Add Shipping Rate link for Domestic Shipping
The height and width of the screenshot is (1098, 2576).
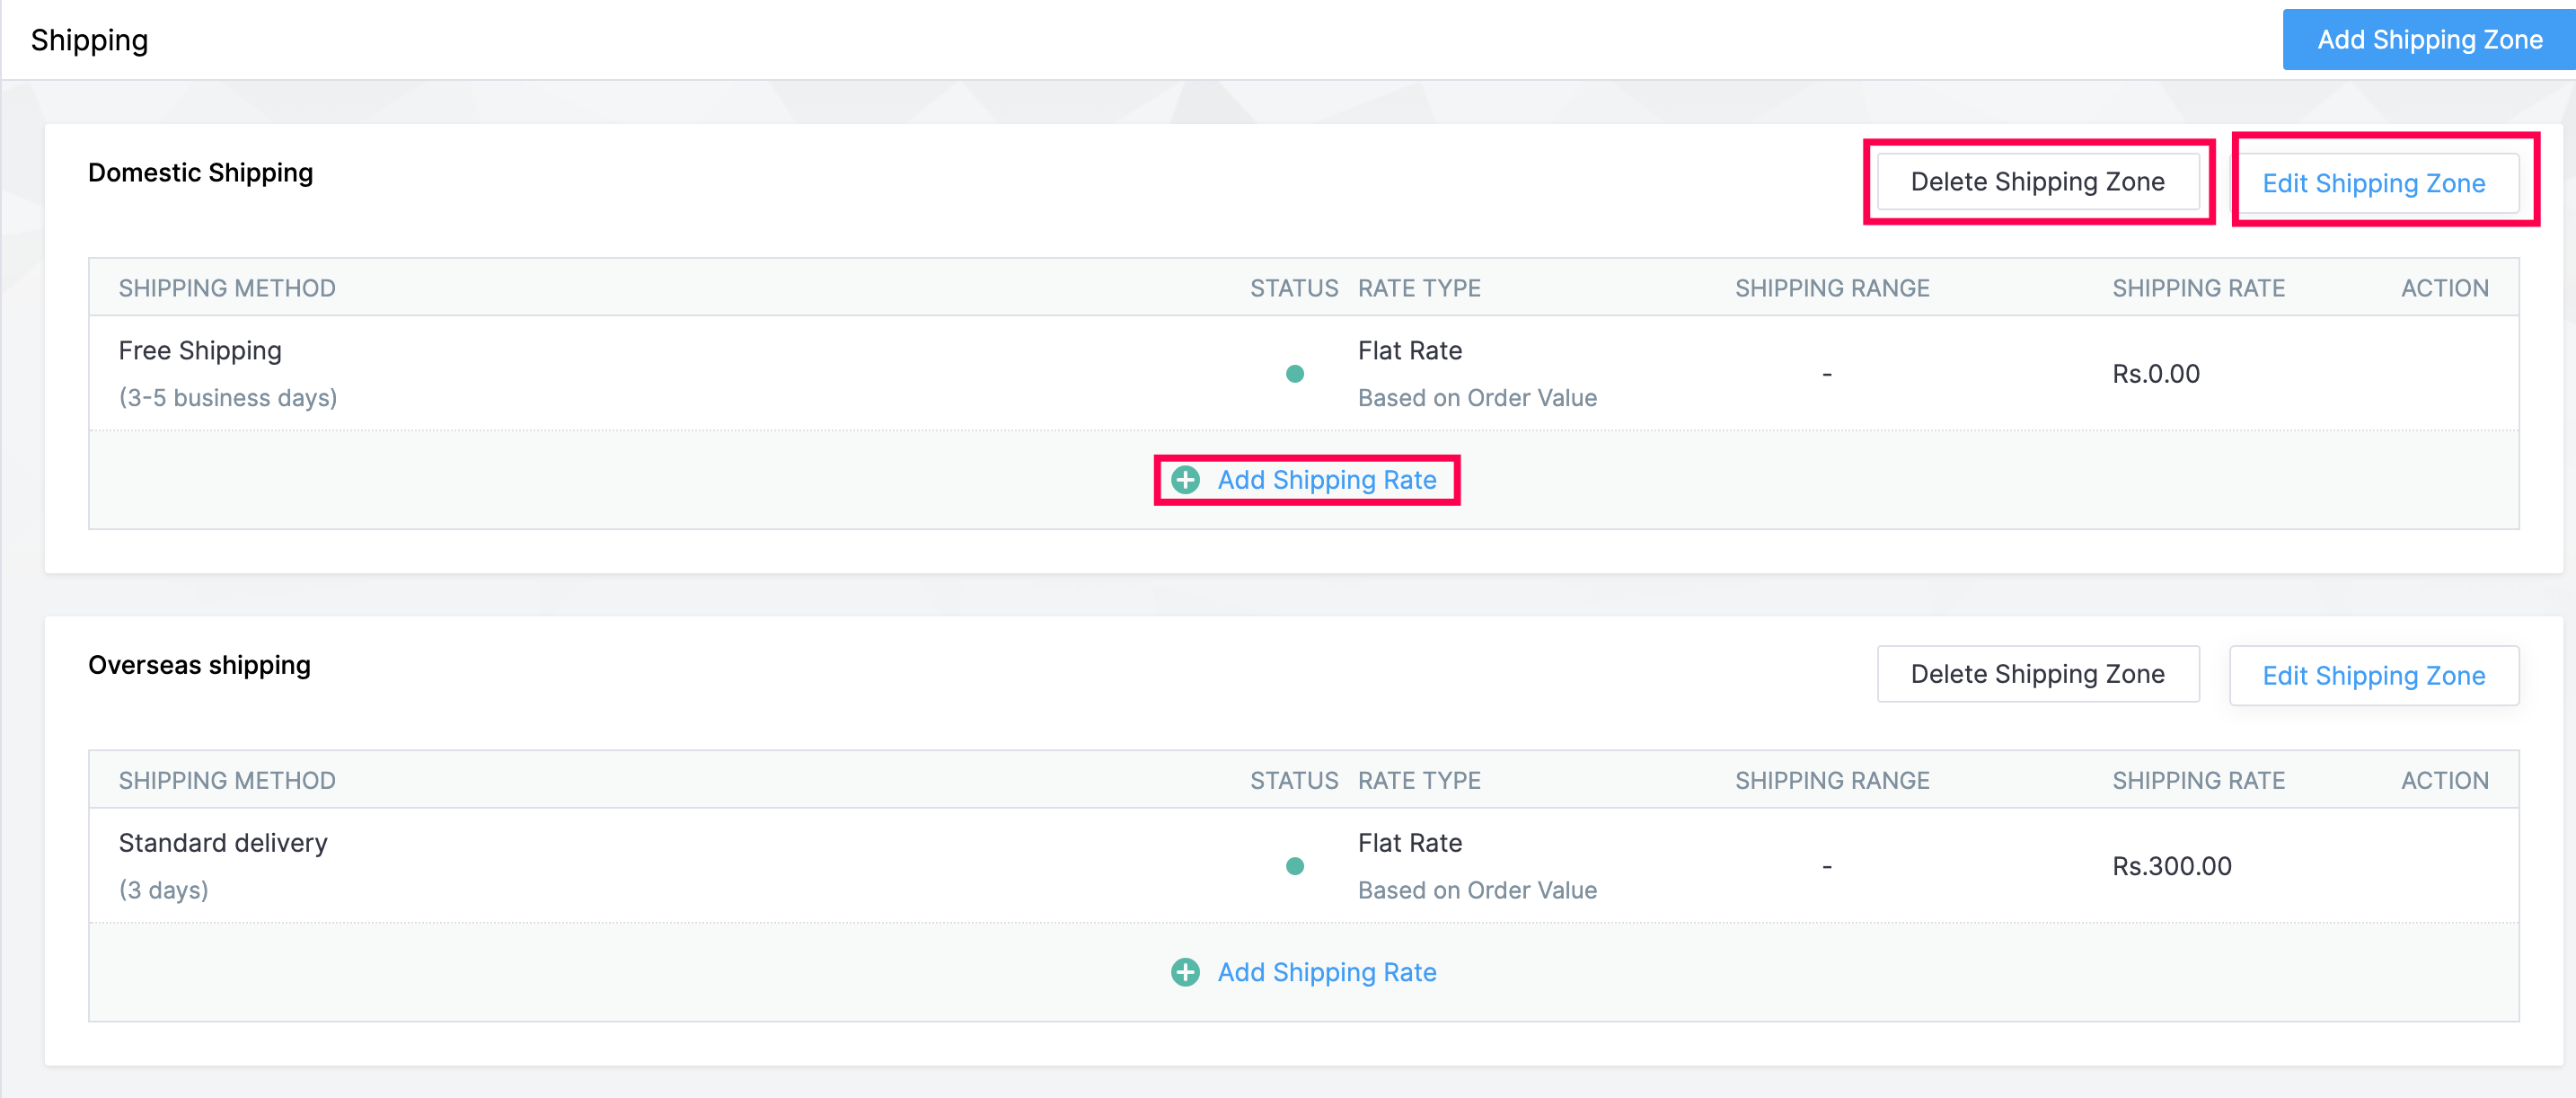click(x=1326, y=480)
